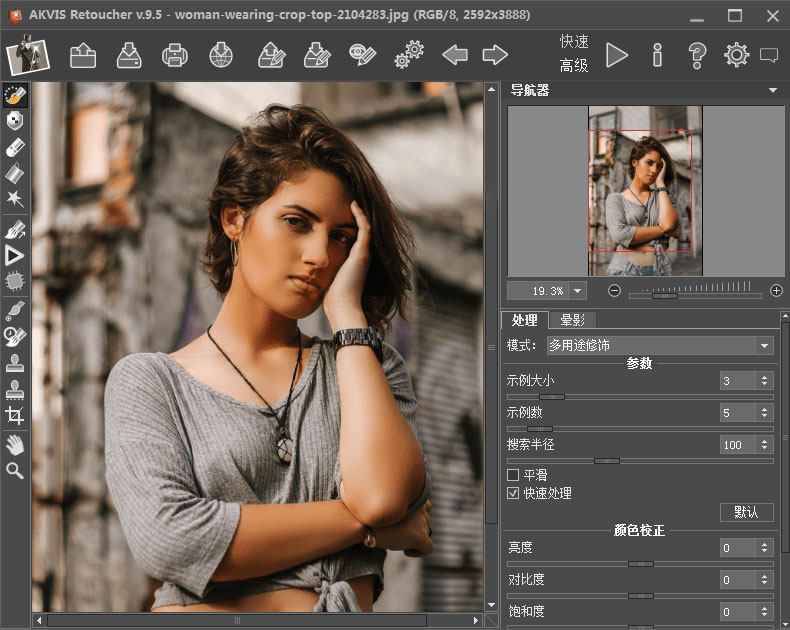Select the 处理 tab
Image resolution: width=790 pixels, height=630 pixels.
pyautogui.click(x=524, y=320)
